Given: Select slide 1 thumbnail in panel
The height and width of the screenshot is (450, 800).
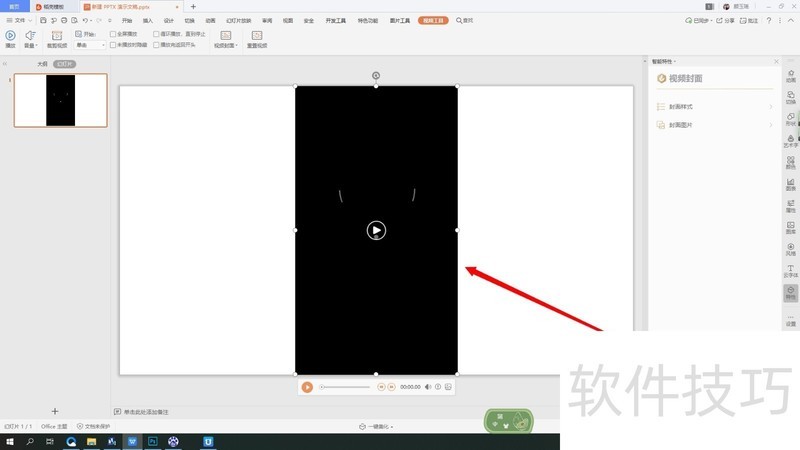Looking at the screenshot, I should (60, 100).
